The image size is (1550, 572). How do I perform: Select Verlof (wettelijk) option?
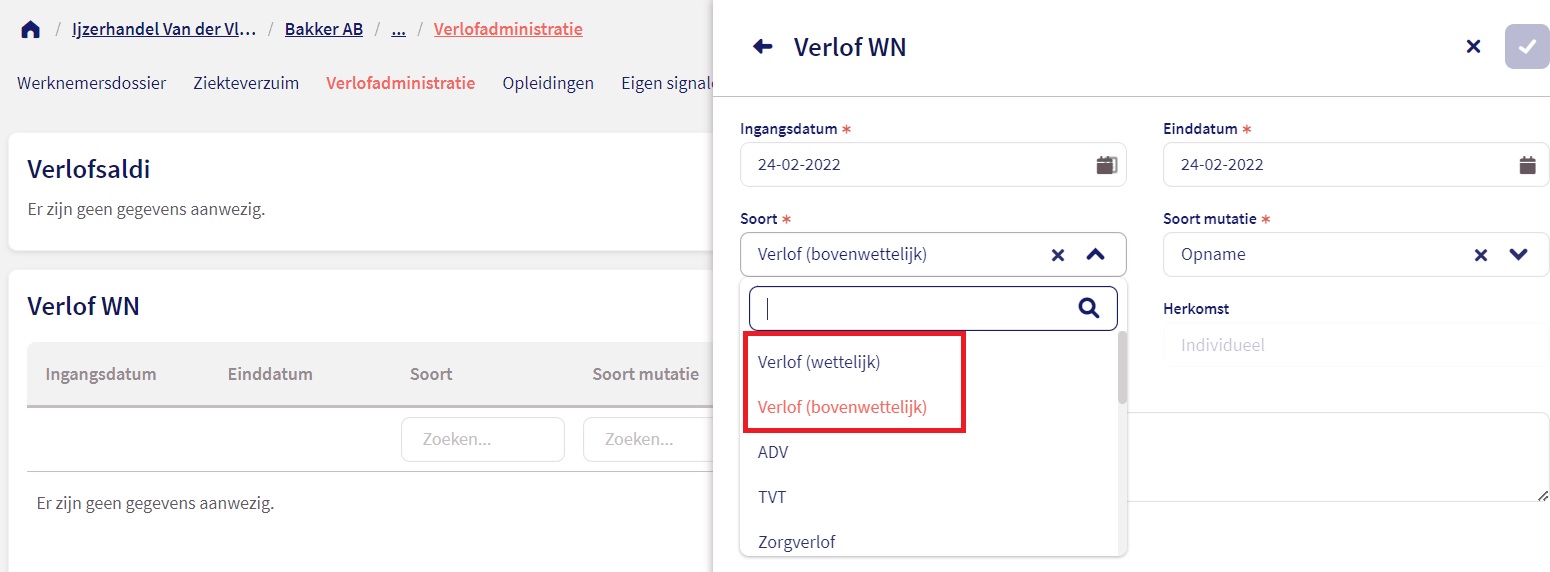[x=819, y=362]
